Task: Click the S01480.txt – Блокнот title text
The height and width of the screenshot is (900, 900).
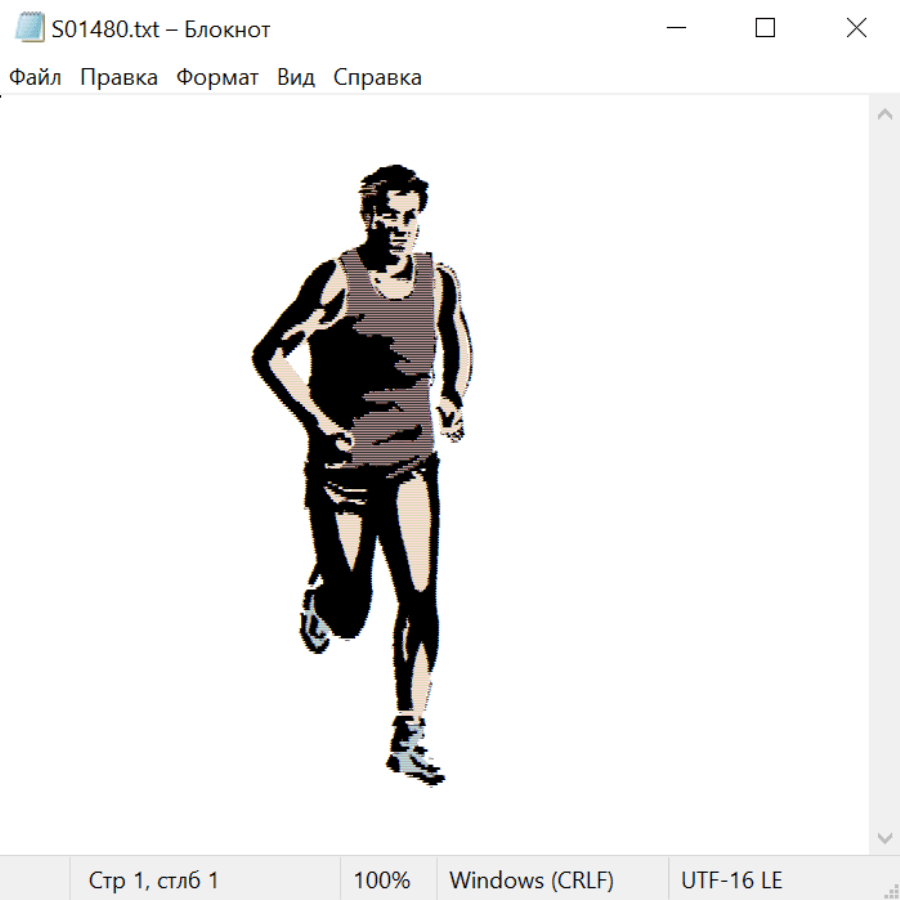Action: pos(161,29)
